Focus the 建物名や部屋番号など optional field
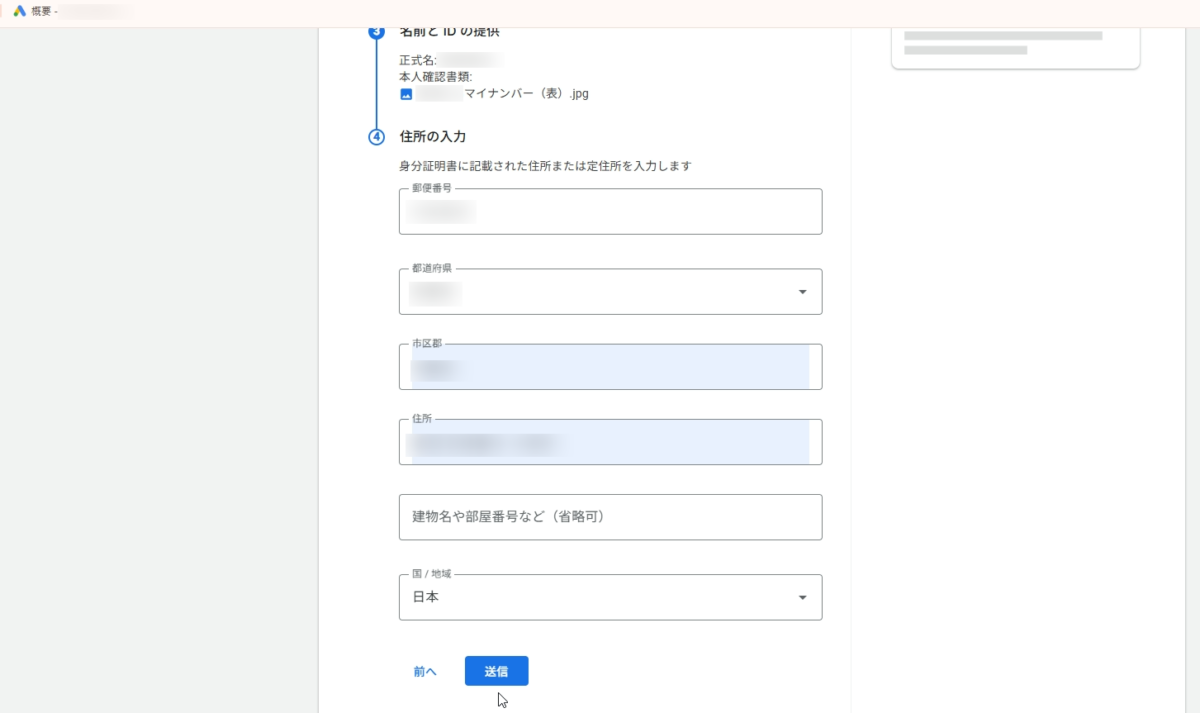The height and width of the screenshot is (713, 1200). pyautogui.click(x=610, y=517)
